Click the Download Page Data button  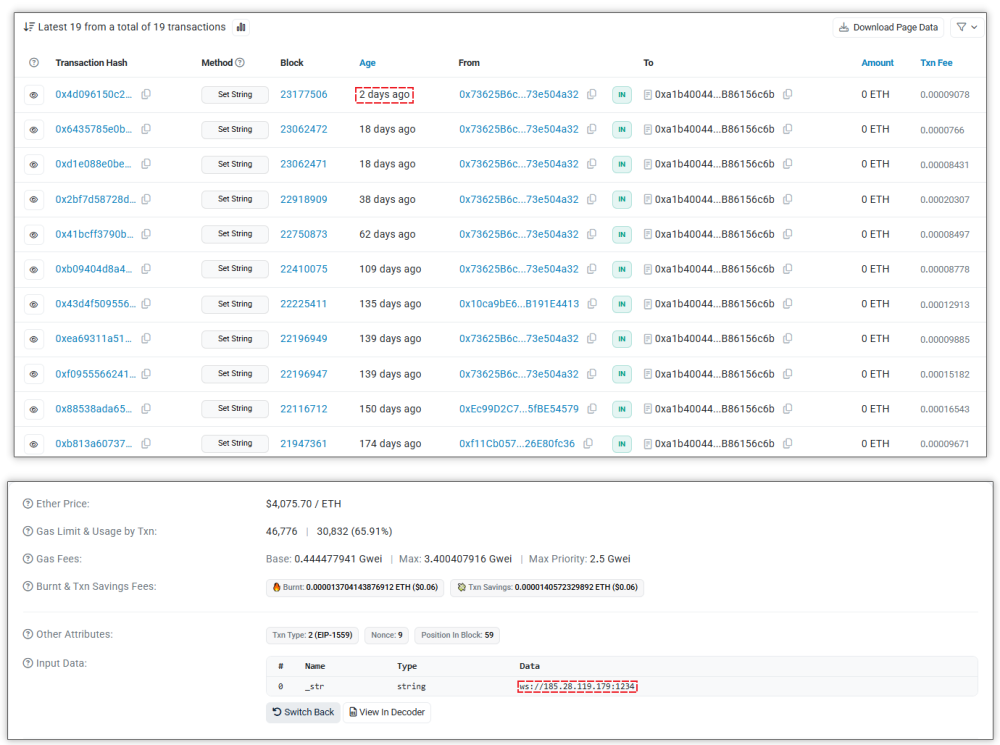coord(888,27)
